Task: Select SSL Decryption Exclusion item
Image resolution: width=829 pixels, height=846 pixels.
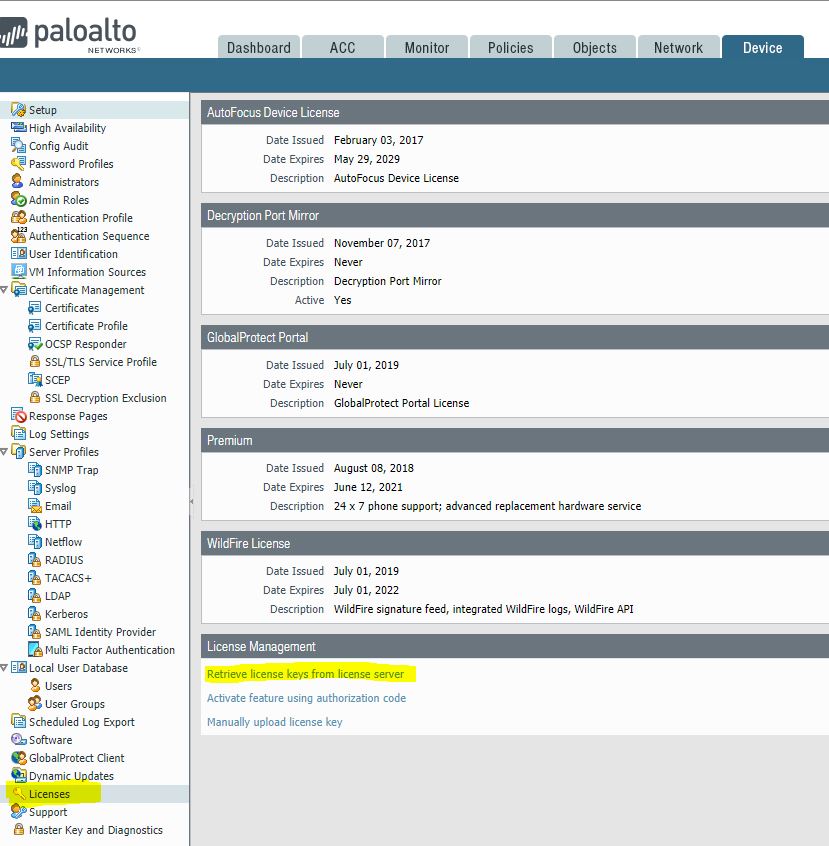Action: (105, 398)
